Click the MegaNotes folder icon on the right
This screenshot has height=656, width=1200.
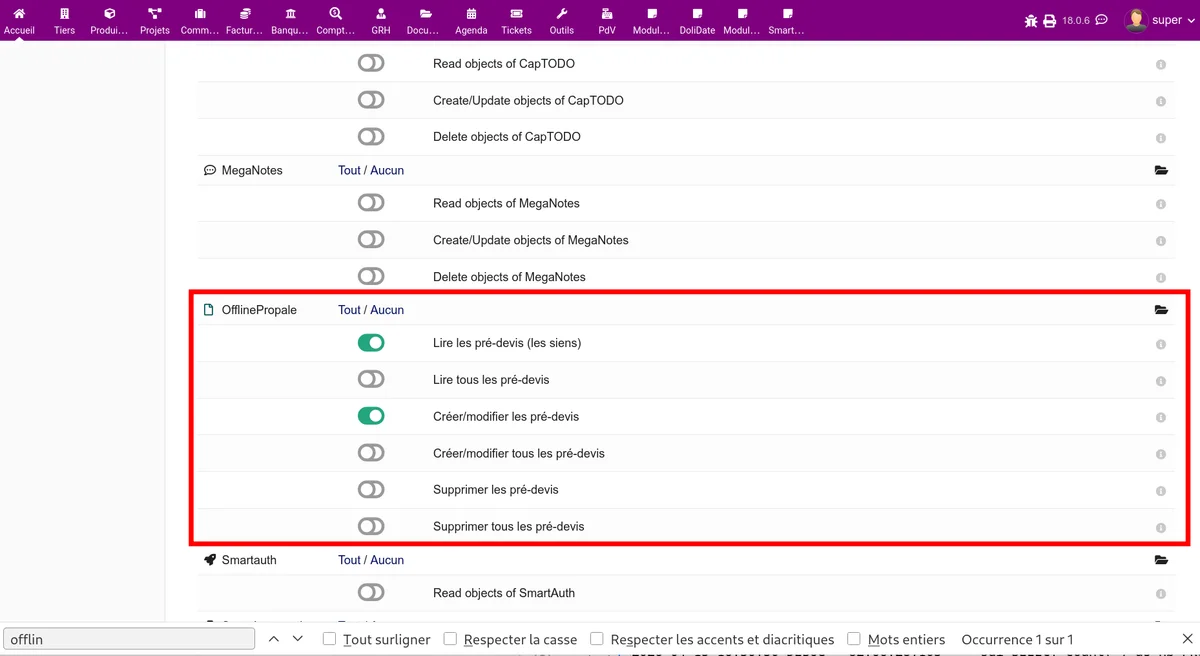(1161, 171)
